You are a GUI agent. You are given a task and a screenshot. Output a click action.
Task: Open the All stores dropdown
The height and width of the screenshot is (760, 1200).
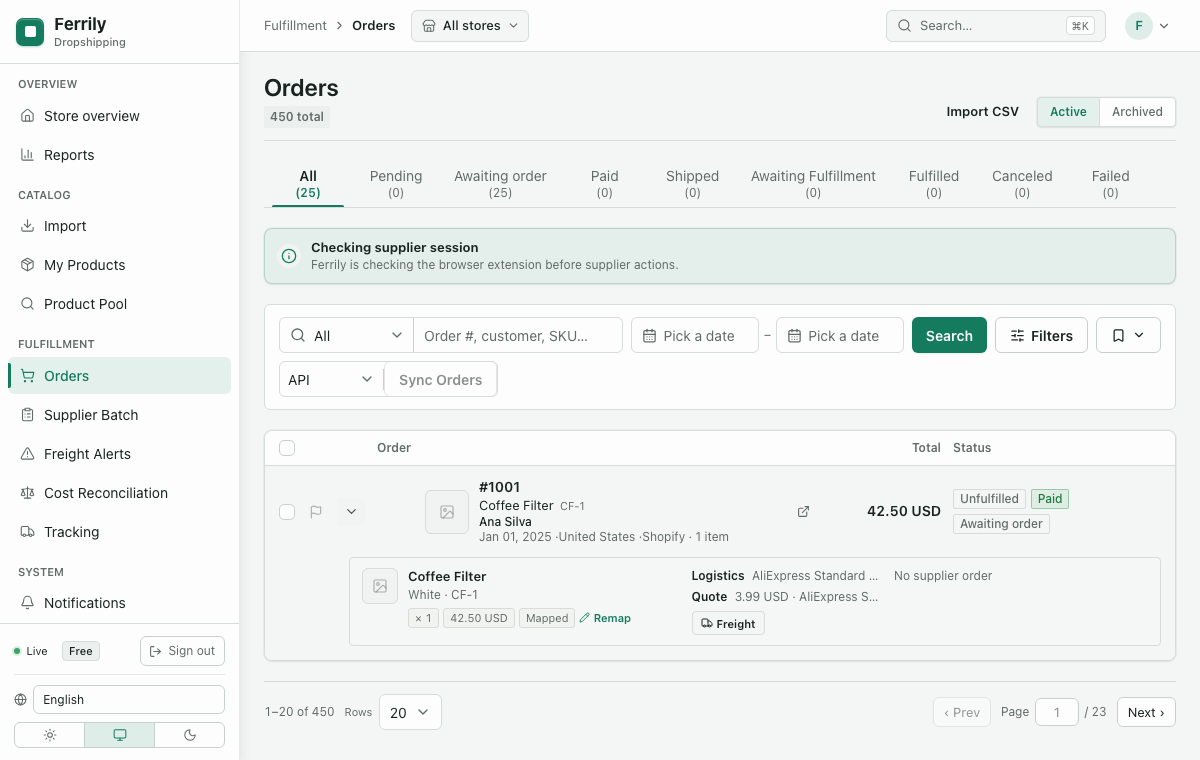(x=470, y=26)
